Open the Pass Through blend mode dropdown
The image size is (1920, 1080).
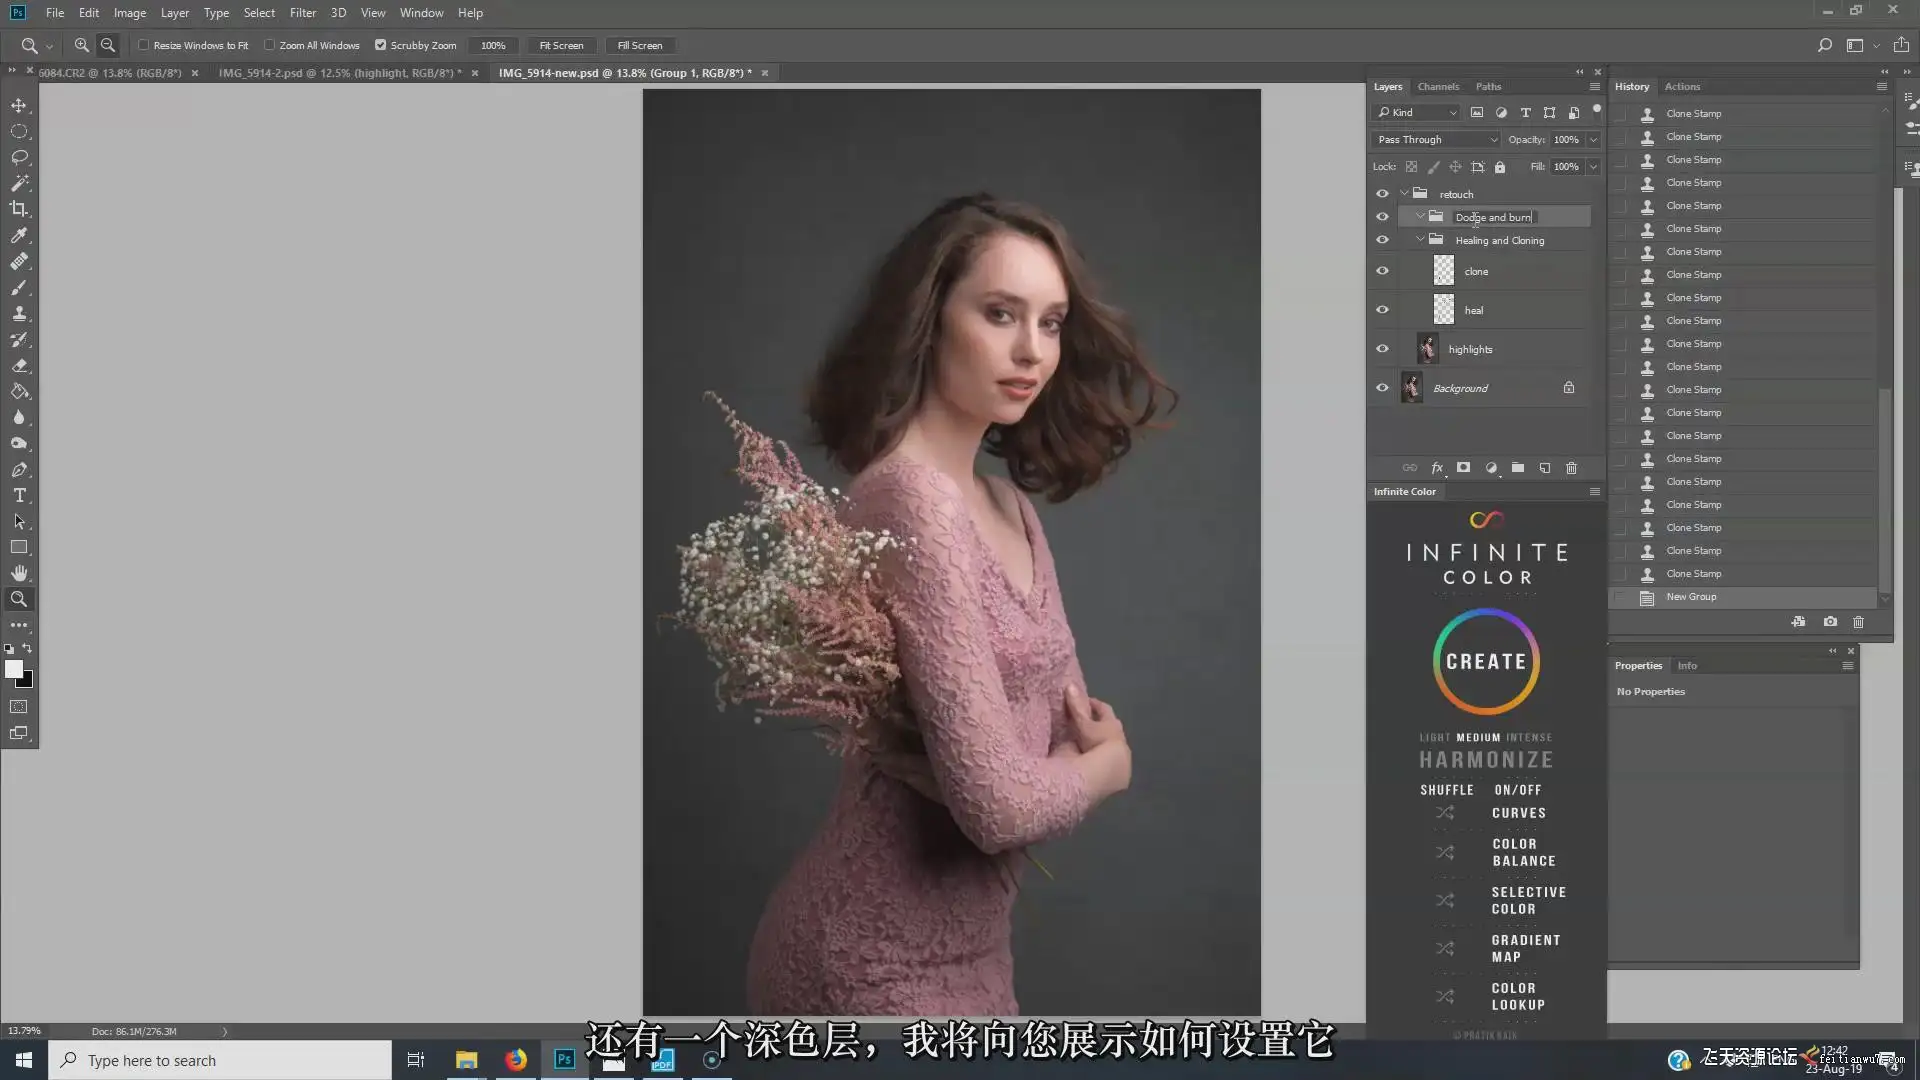[1437, 140]
